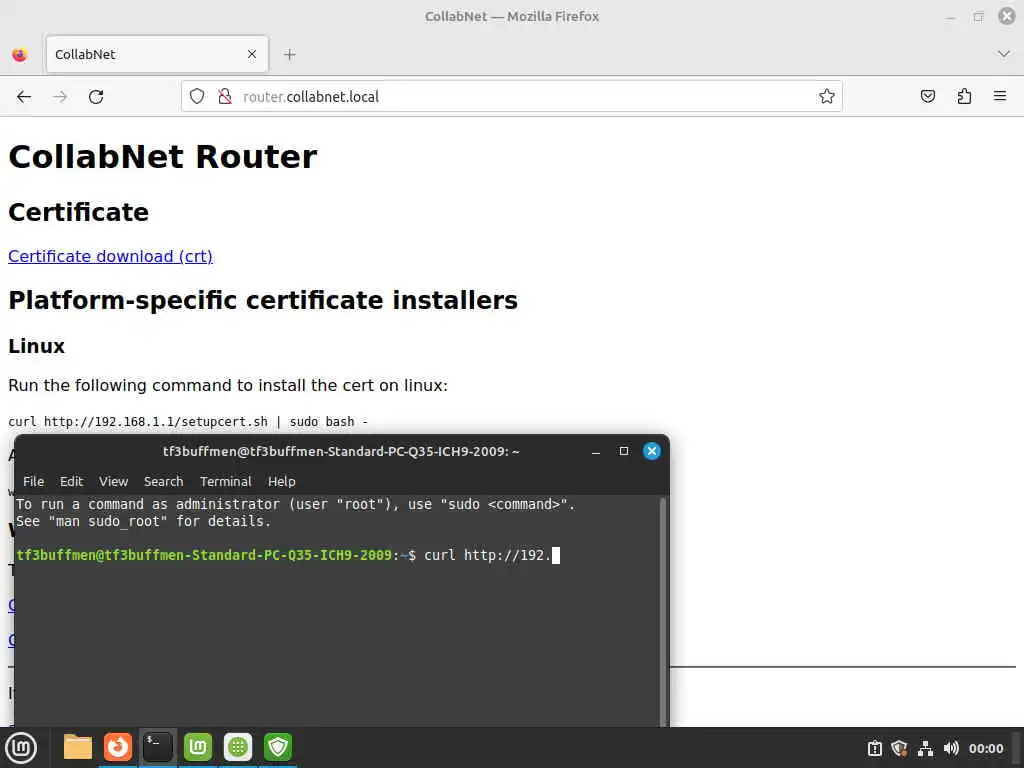Viewport: 1024px width, 768px height.
Task: Go back using the Firefox back arrow
Action: tap(24, 97)
